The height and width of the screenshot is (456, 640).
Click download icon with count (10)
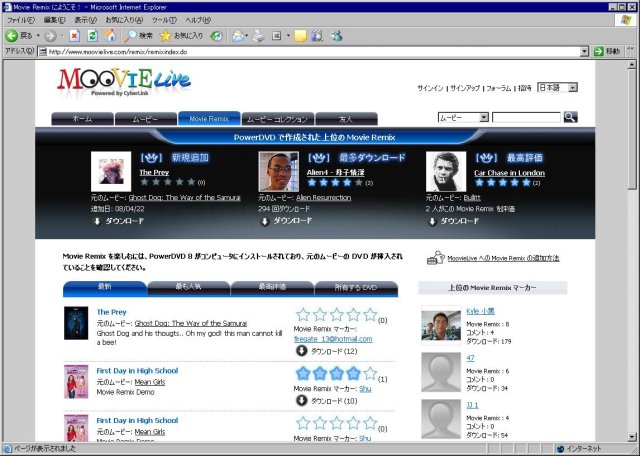coord(301,400)
